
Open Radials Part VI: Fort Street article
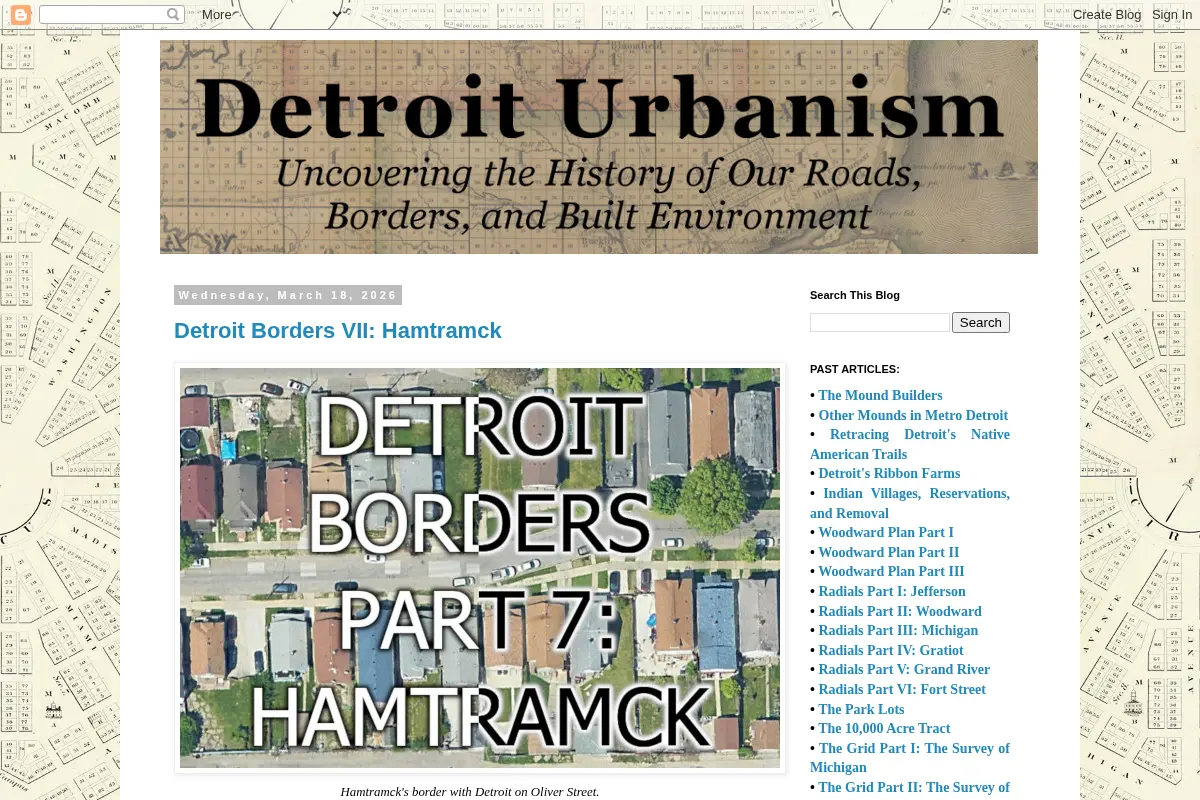tap(902, 690)
